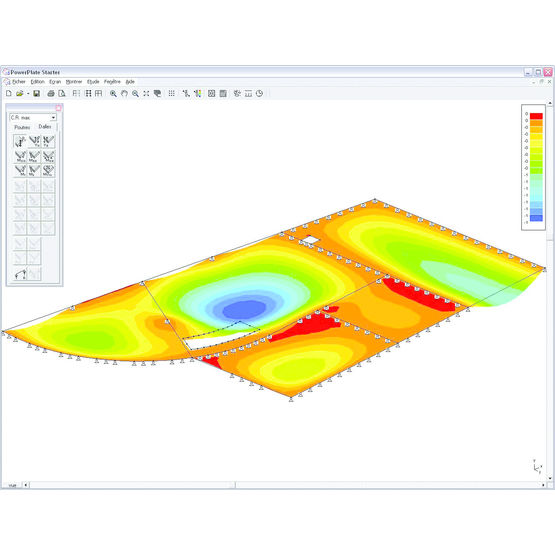Activate the Pan hand tool
The width and height of the screenshot is (555, 555).
pos(124,93)
